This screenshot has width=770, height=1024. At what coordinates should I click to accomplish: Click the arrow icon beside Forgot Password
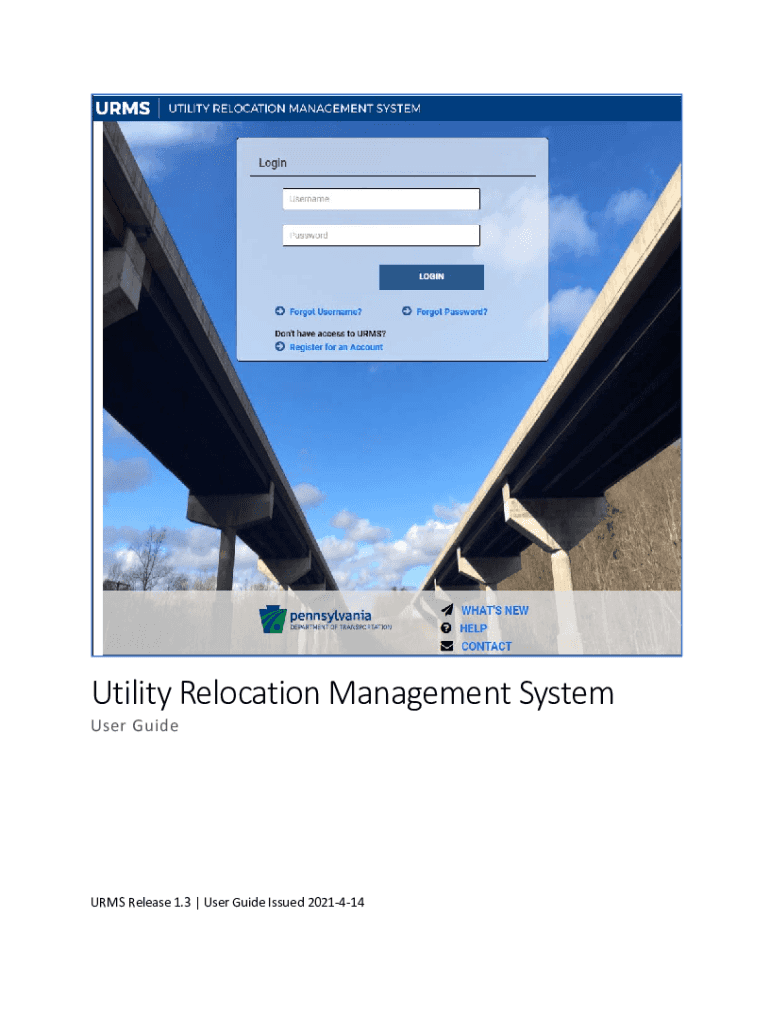pyautogui.click(x=407, y=311)
